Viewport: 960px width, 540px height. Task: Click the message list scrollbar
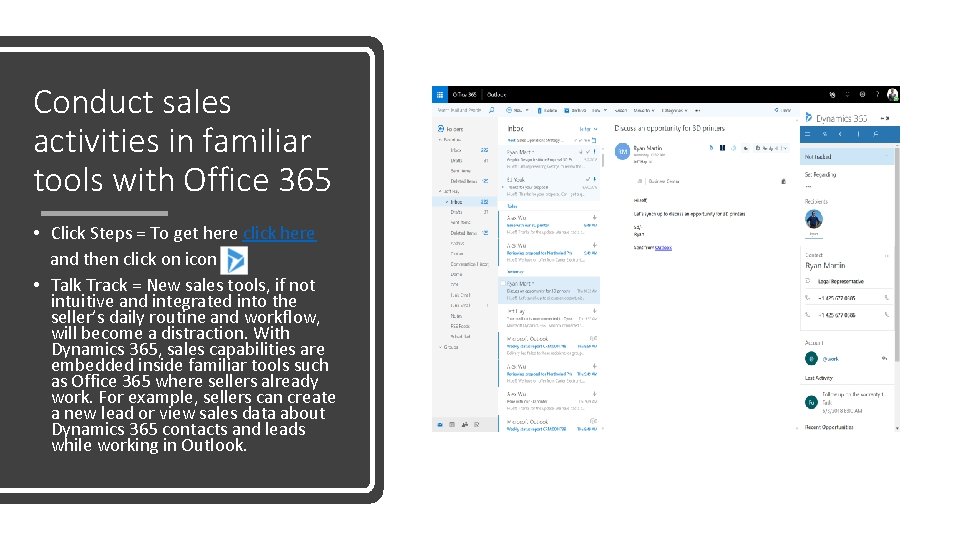[x=602, y=160]
